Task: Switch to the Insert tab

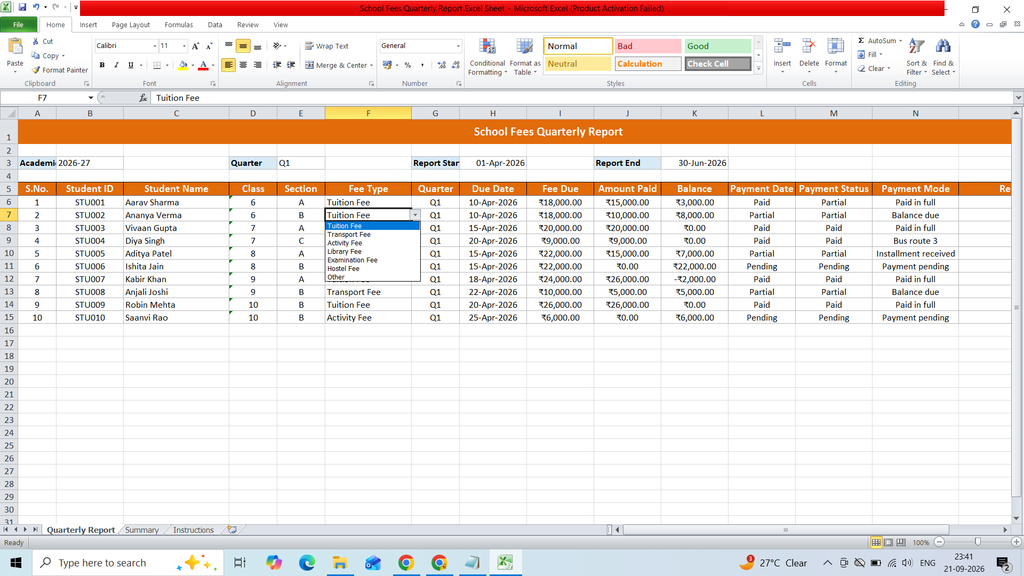Action: (88, 25)
